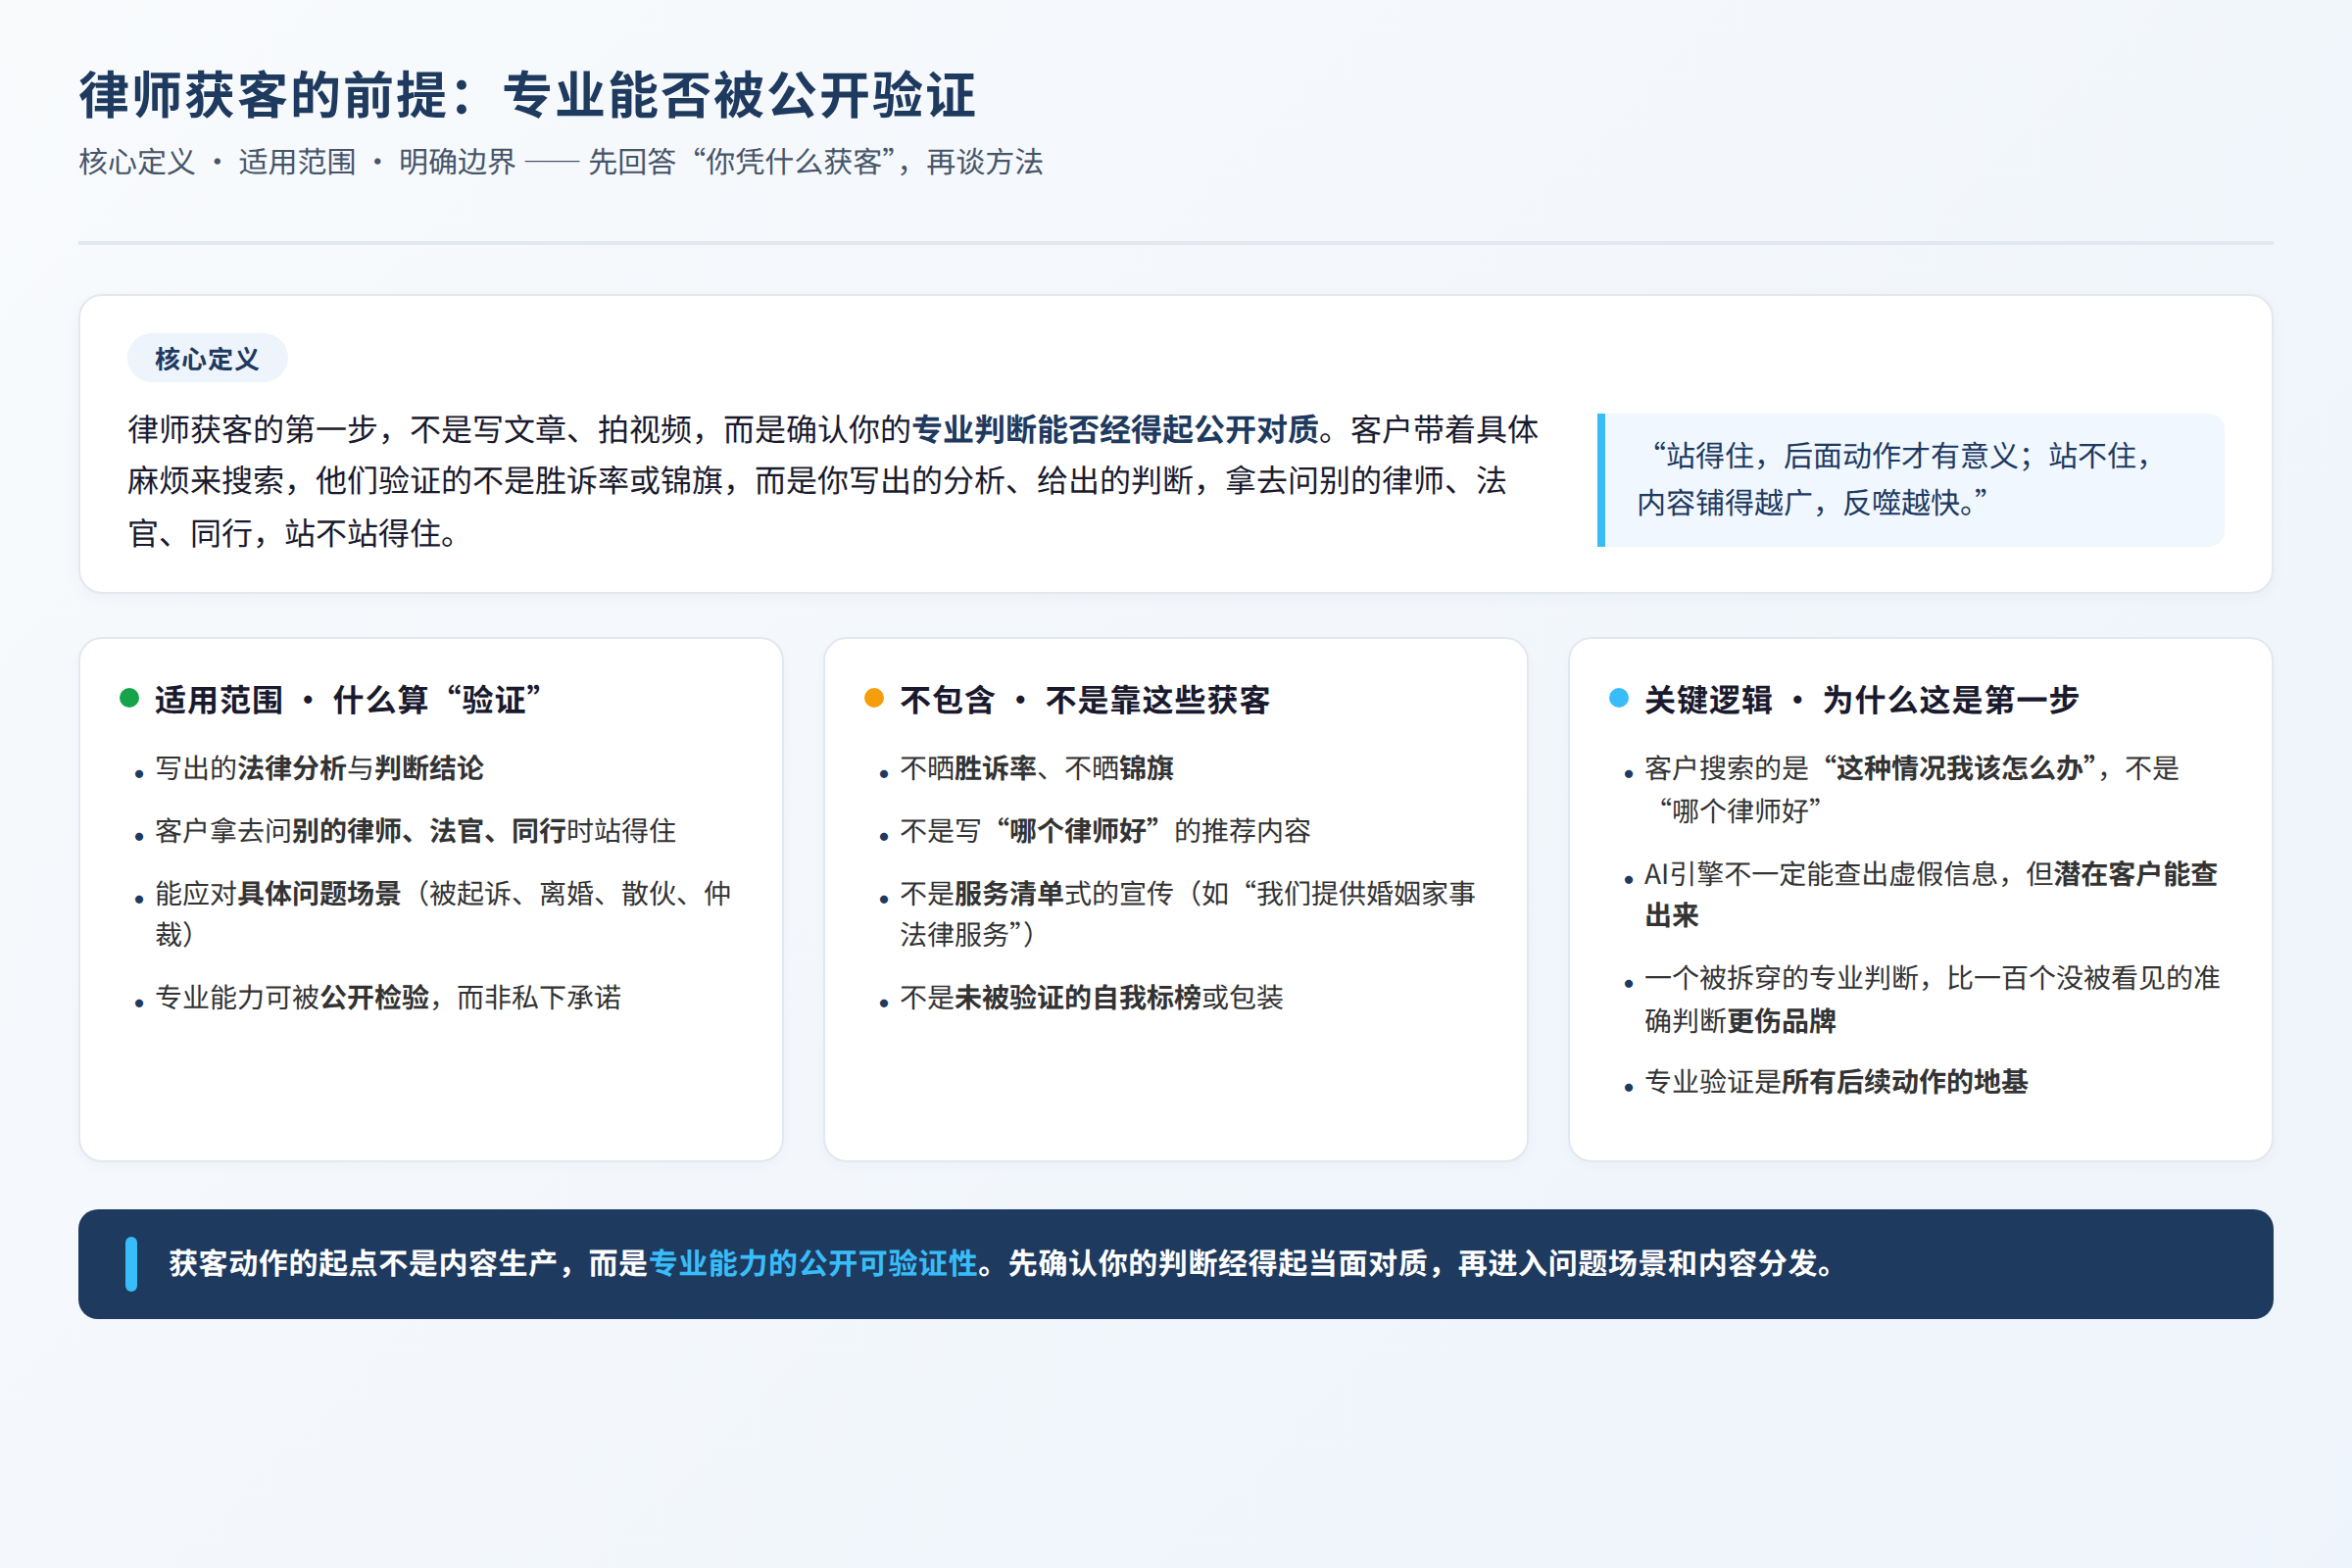Click the green dot beside 适用范围
The width and height of the screenshot is (2352, 1568).
click(x=129, y=698)
